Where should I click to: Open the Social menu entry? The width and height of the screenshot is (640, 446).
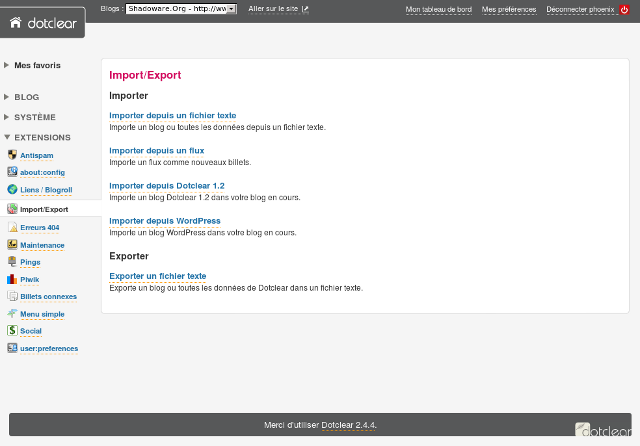[x=31, y=331]
